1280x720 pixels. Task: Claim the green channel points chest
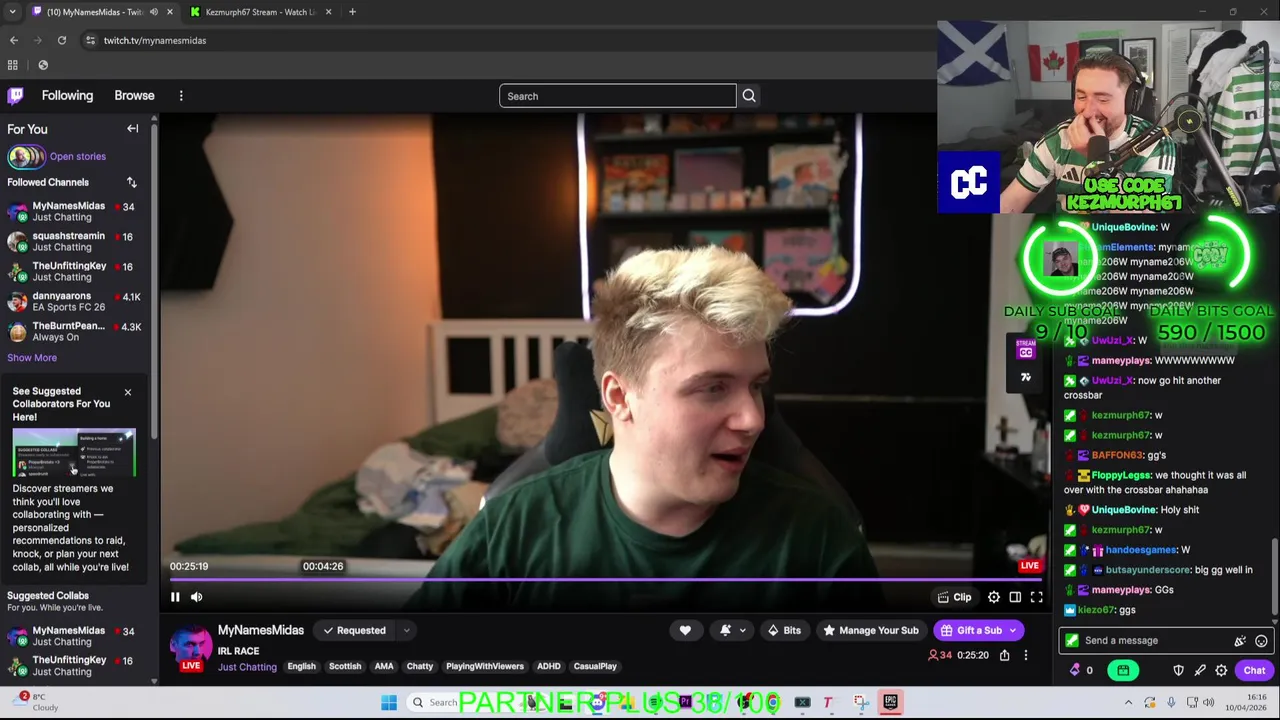pos(1123,671)
